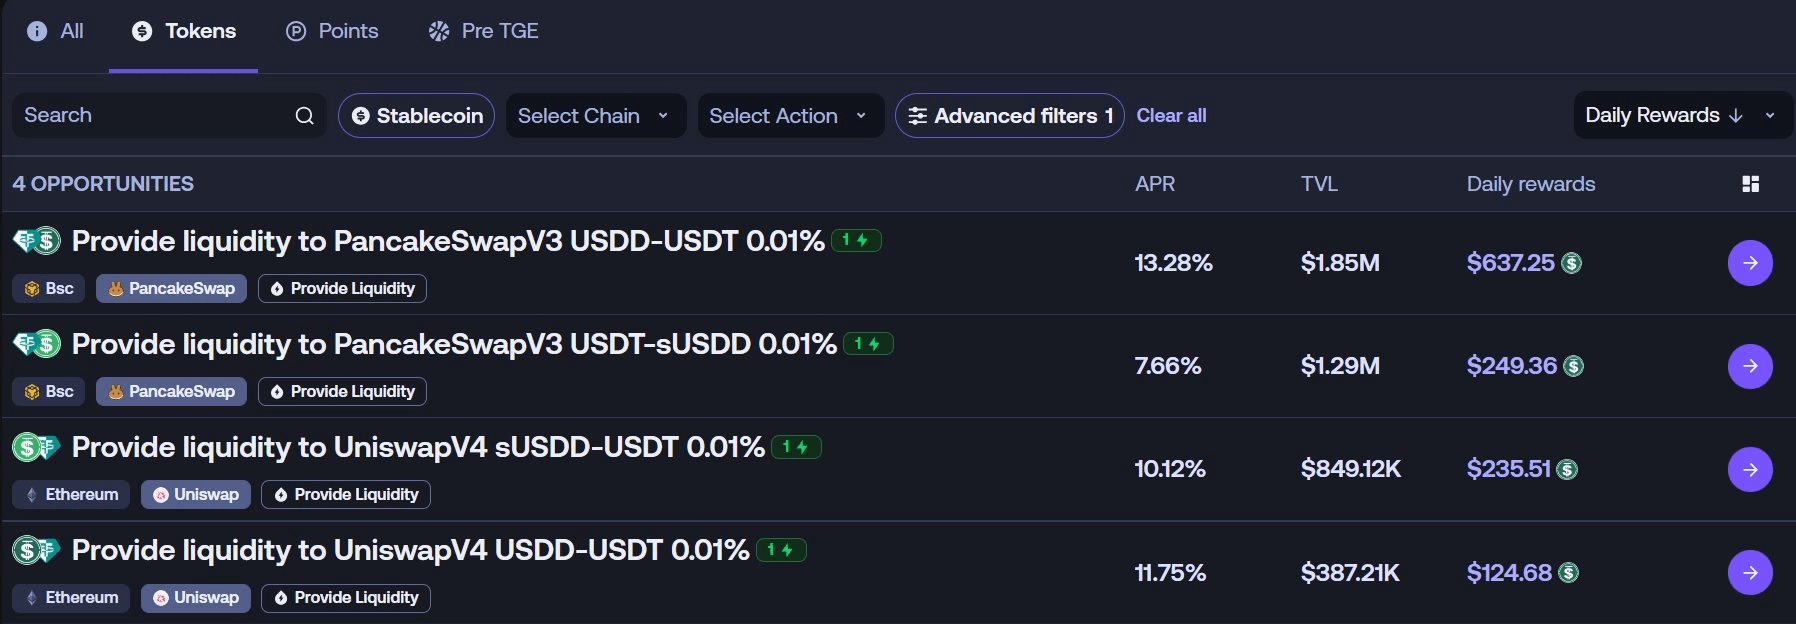The image size is (1796, 624).
Task: Open PancakeSwapV3 USDD-USDT opportunity arrow
Action: 1750,263
